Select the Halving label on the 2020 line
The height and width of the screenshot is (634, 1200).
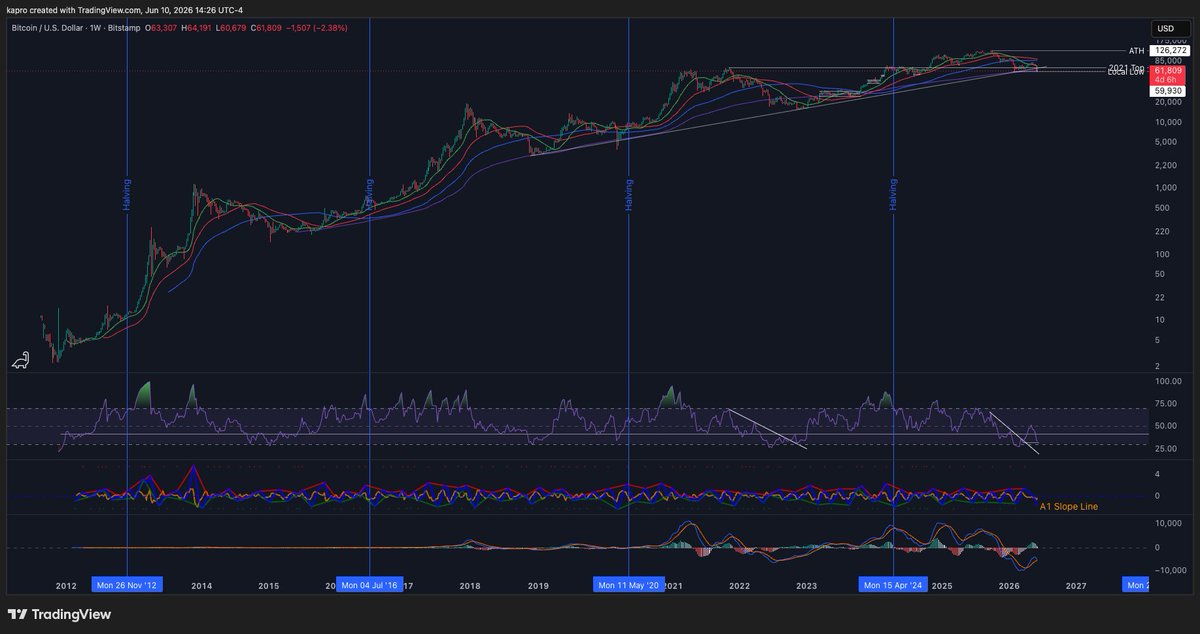tap(629, 194)
